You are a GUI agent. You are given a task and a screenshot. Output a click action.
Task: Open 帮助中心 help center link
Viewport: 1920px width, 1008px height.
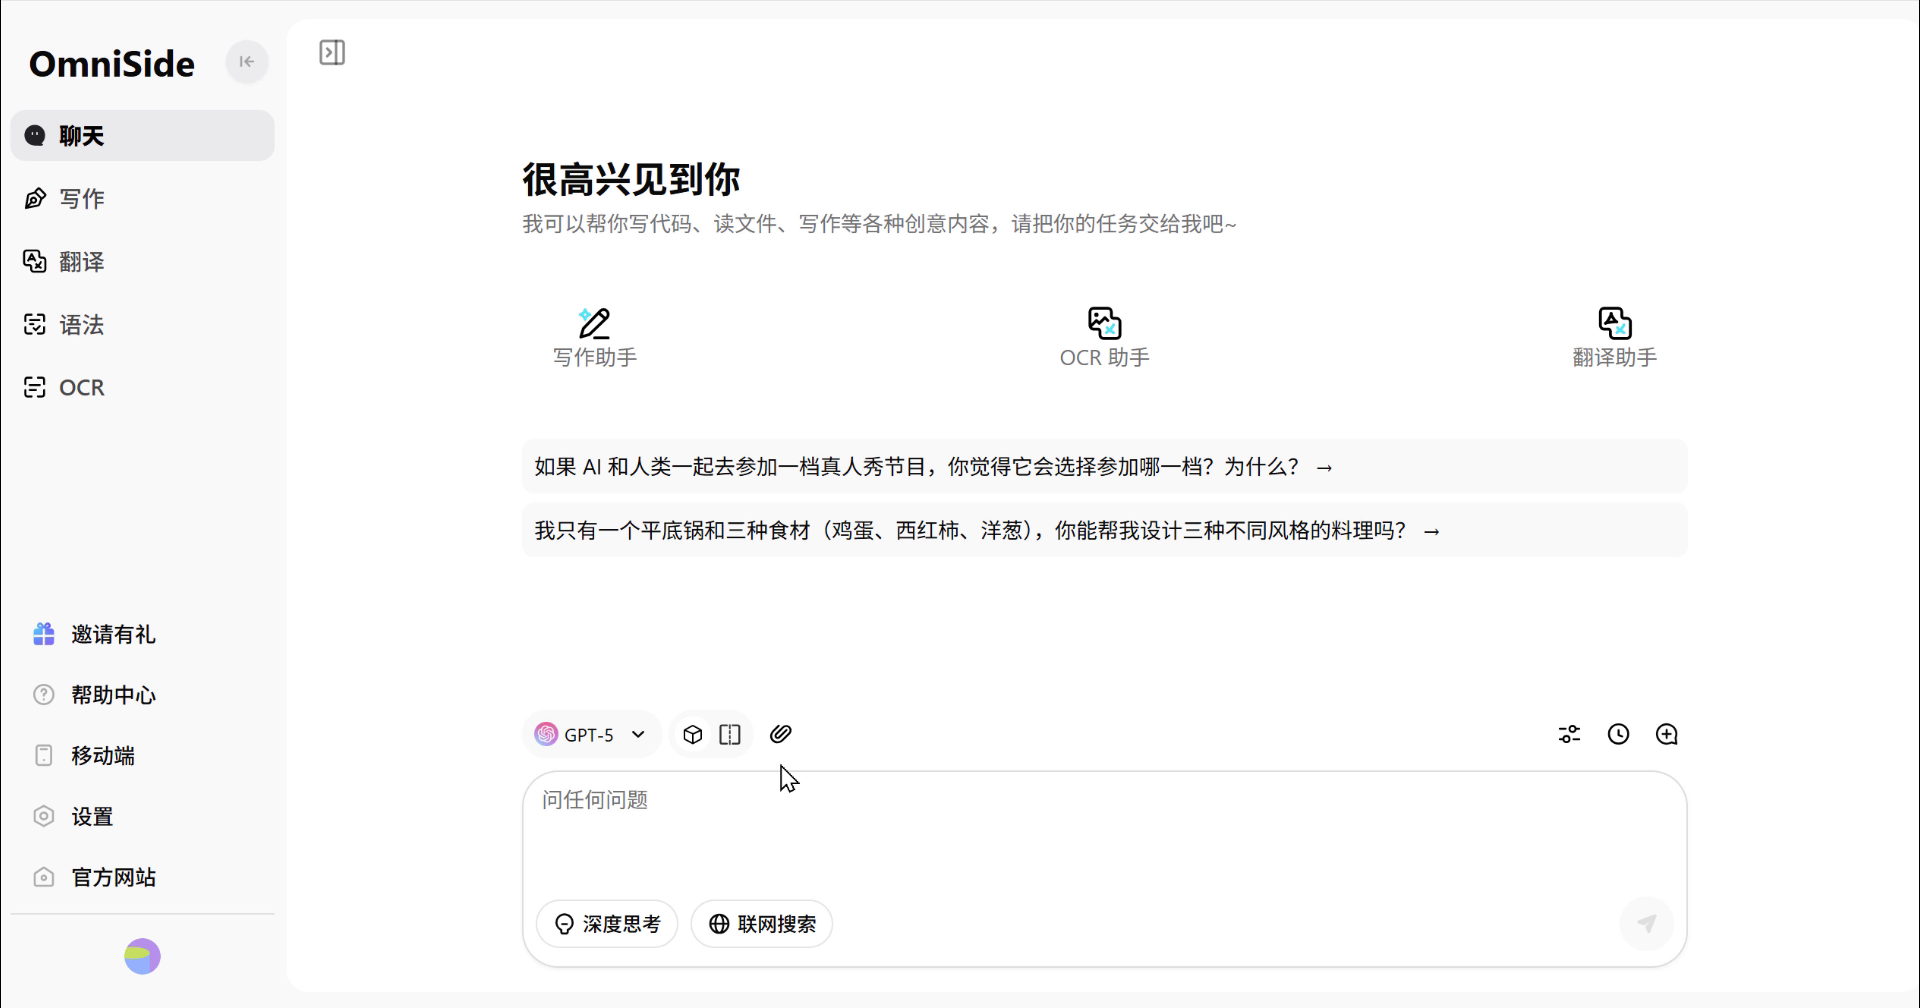(x=113, y=695)
